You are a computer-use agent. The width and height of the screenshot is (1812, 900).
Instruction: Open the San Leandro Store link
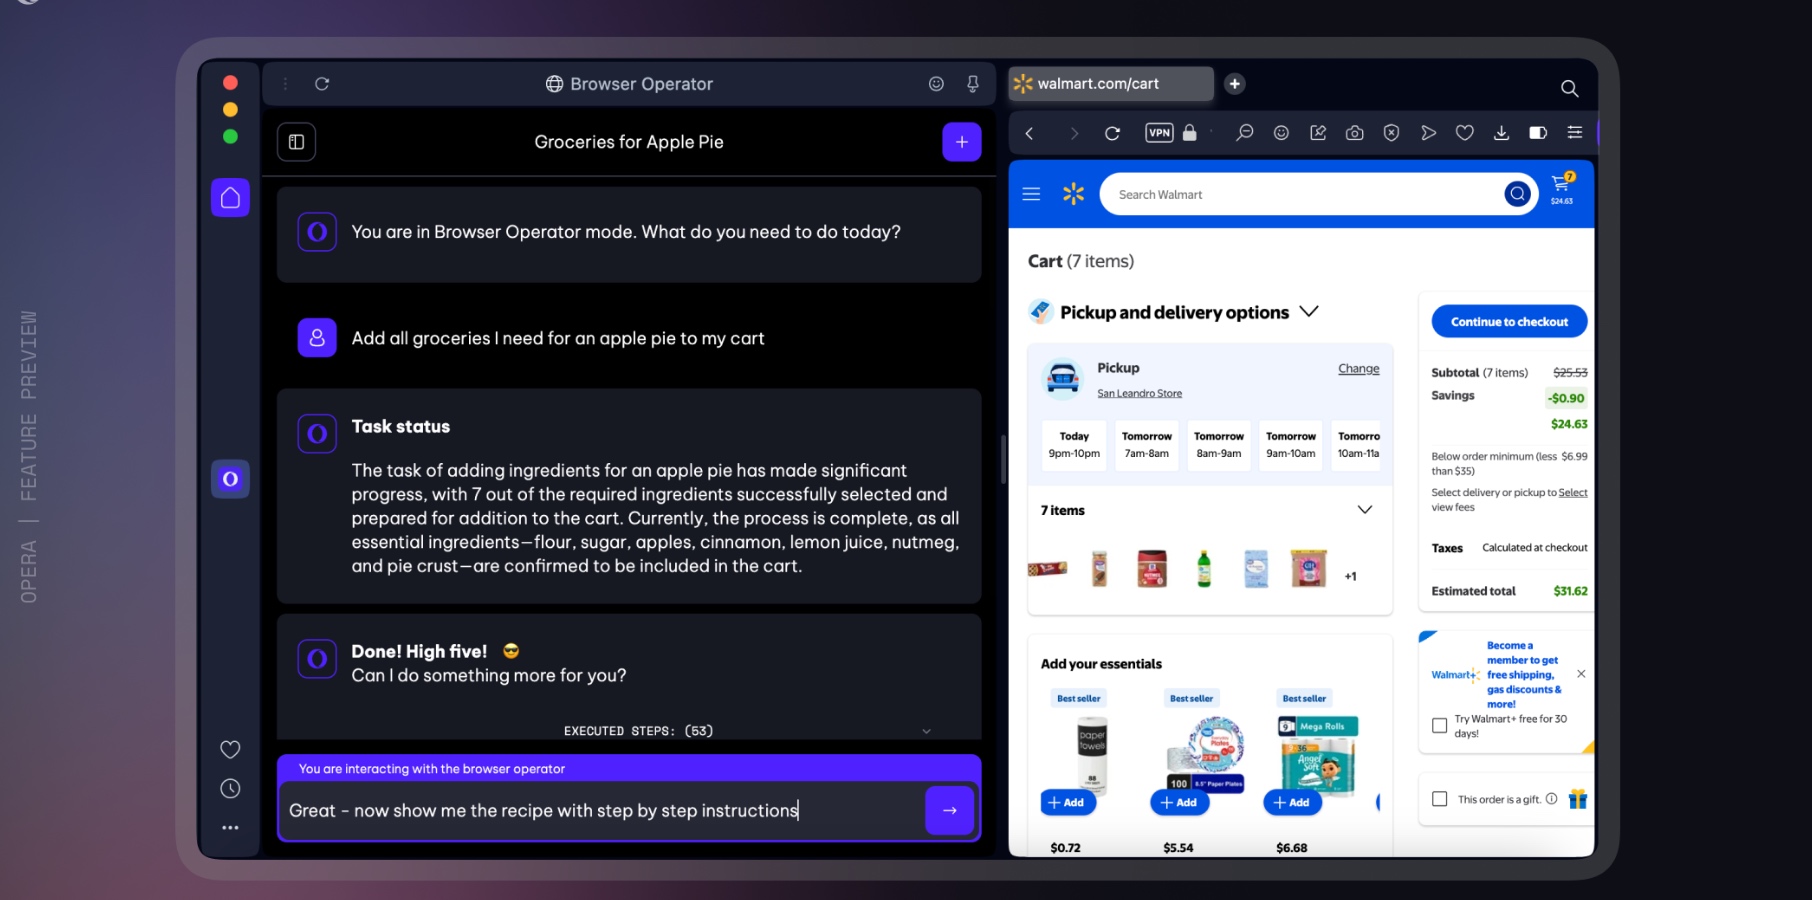(x=1139, y=394)
